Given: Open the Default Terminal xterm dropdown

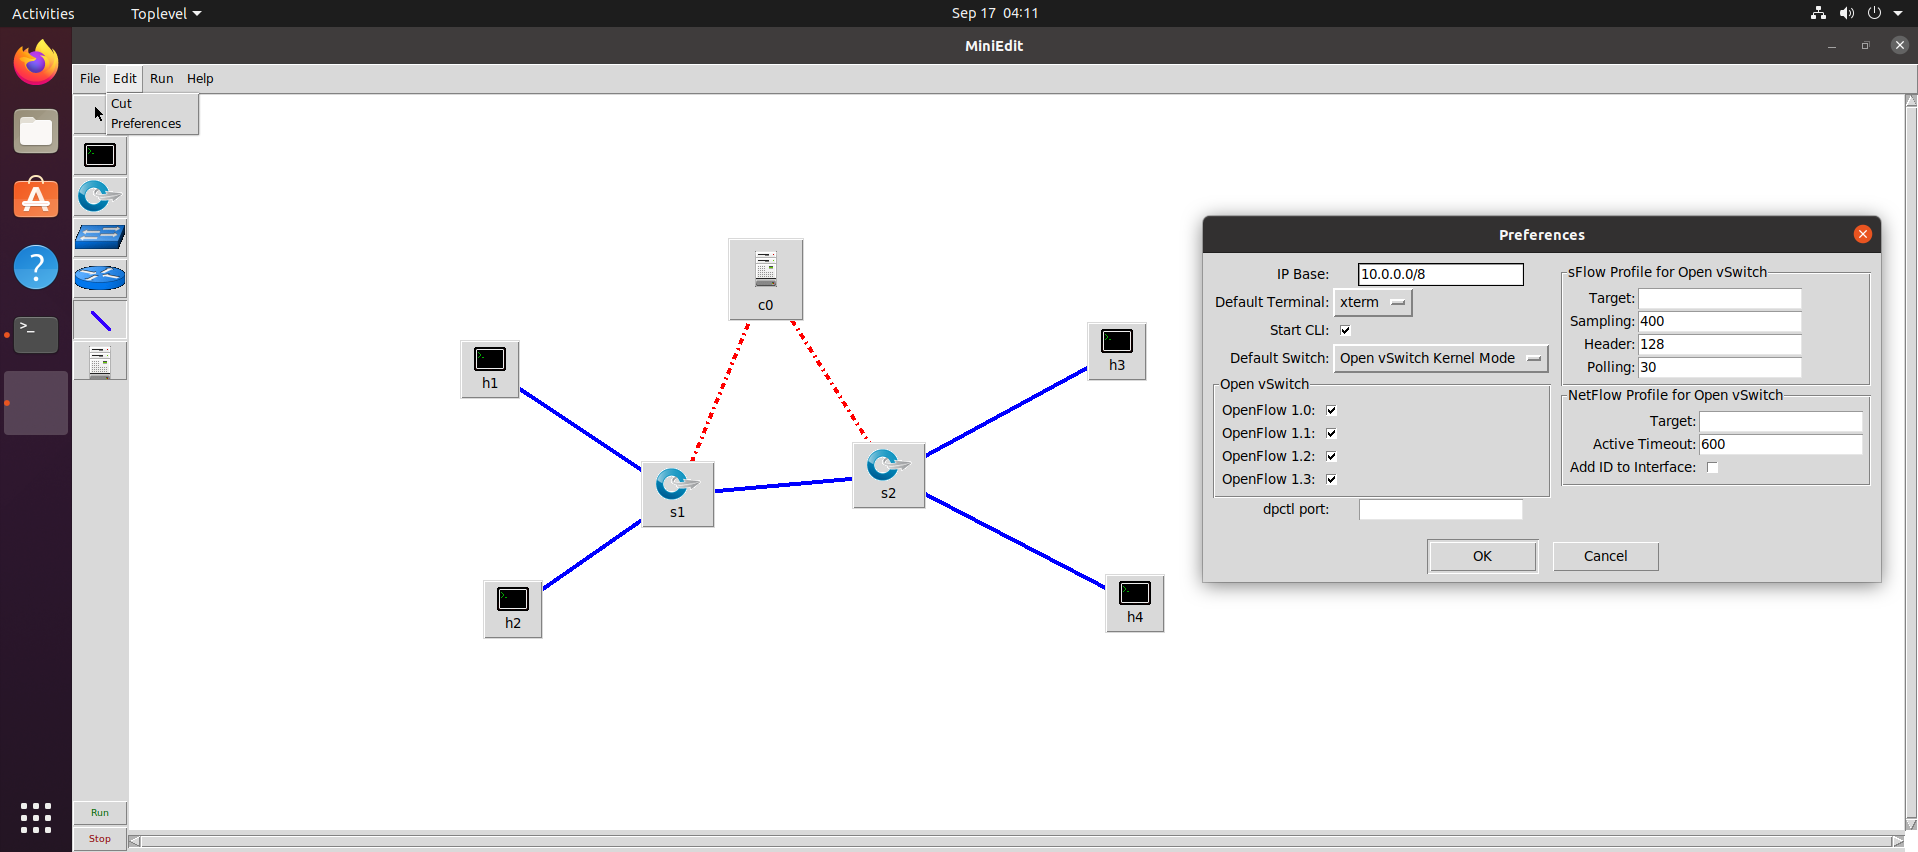Looking at the screenshot, I should tap(1373, 302).
